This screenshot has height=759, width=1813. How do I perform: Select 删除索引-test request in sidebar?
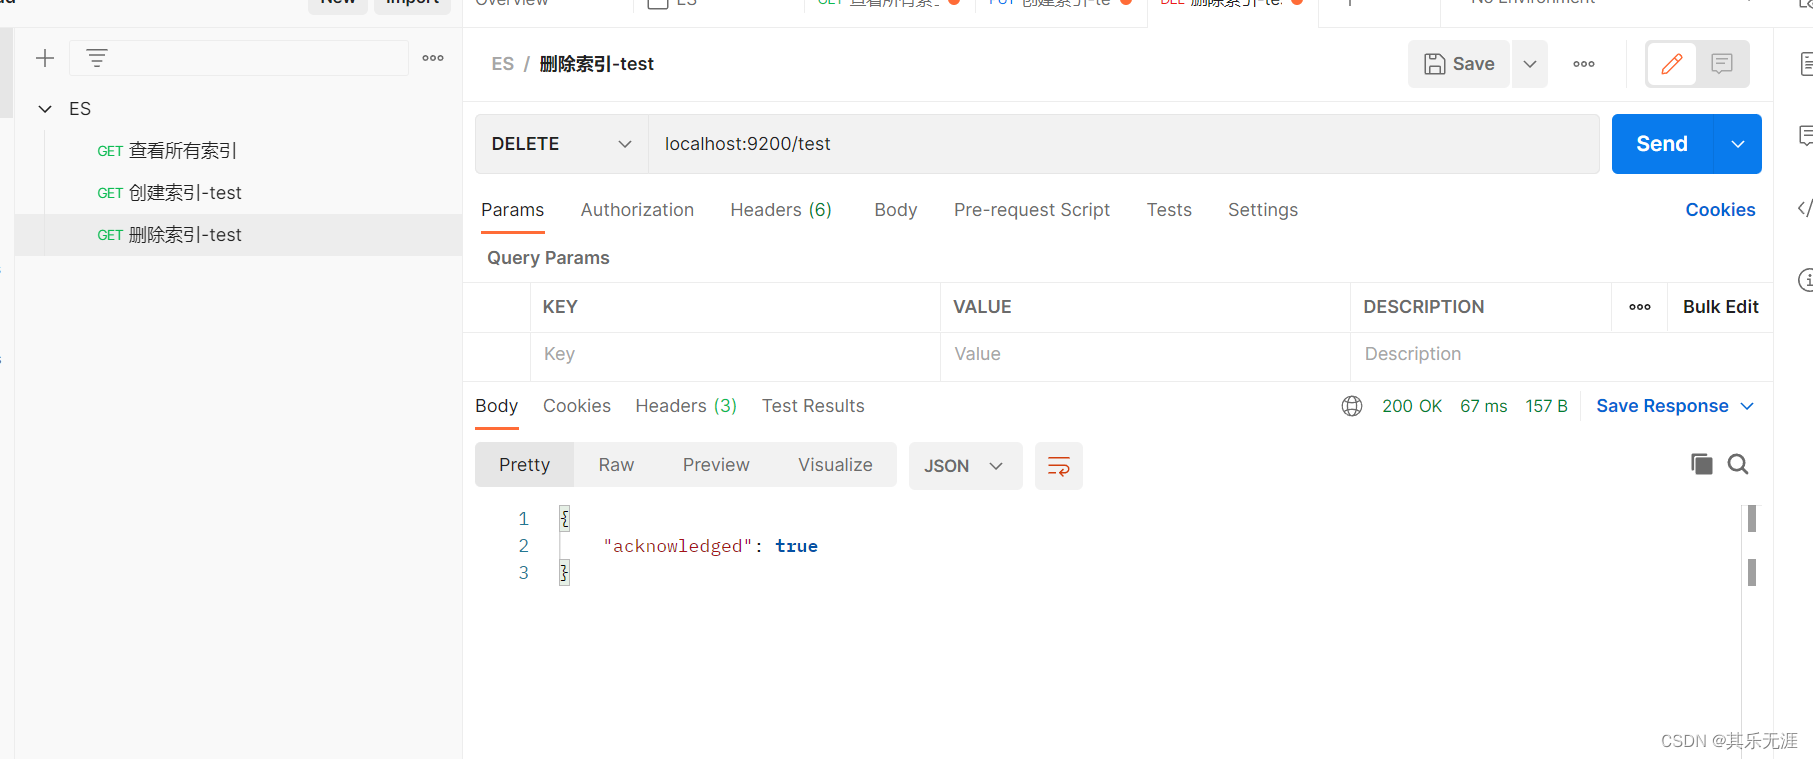(238, 235)
